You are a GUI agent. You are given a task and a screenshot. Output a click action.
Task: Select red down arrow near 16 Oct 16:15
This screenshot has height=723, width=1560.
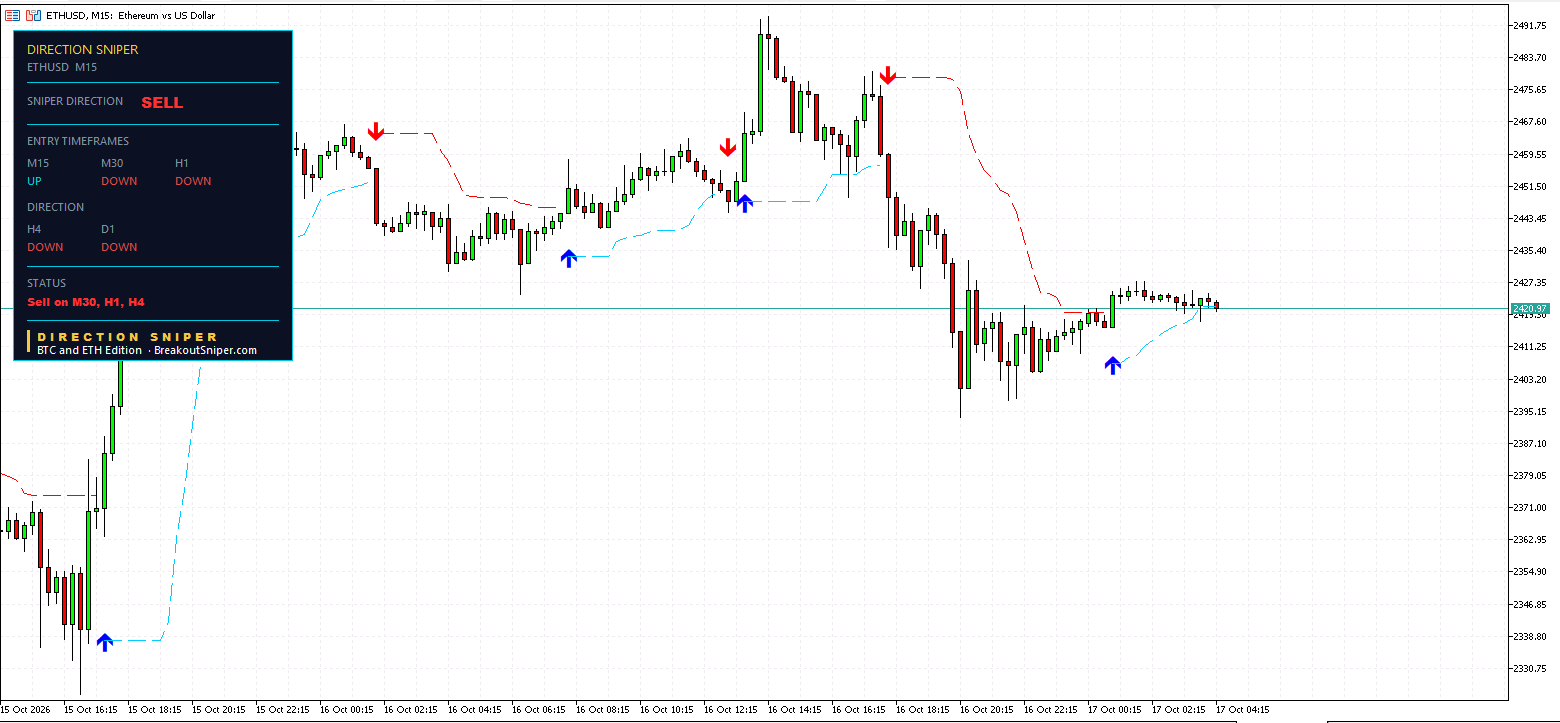coord(887,74)
